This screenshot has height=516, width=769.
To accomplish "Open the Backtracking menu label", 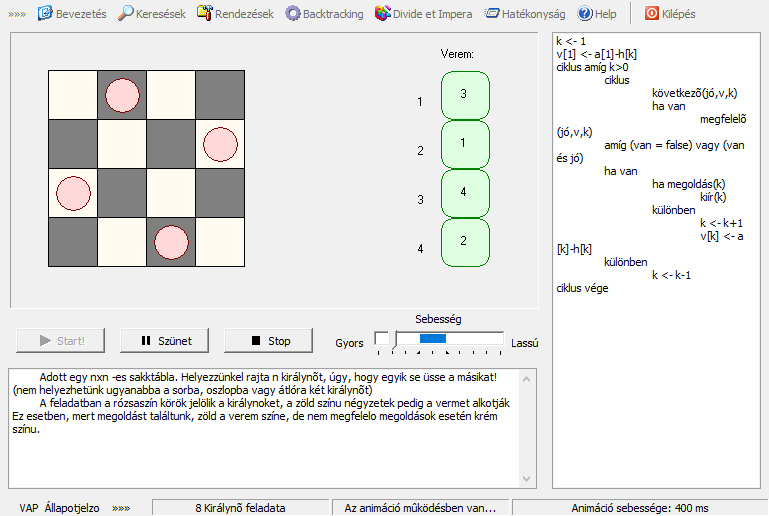I will [333, 14].
